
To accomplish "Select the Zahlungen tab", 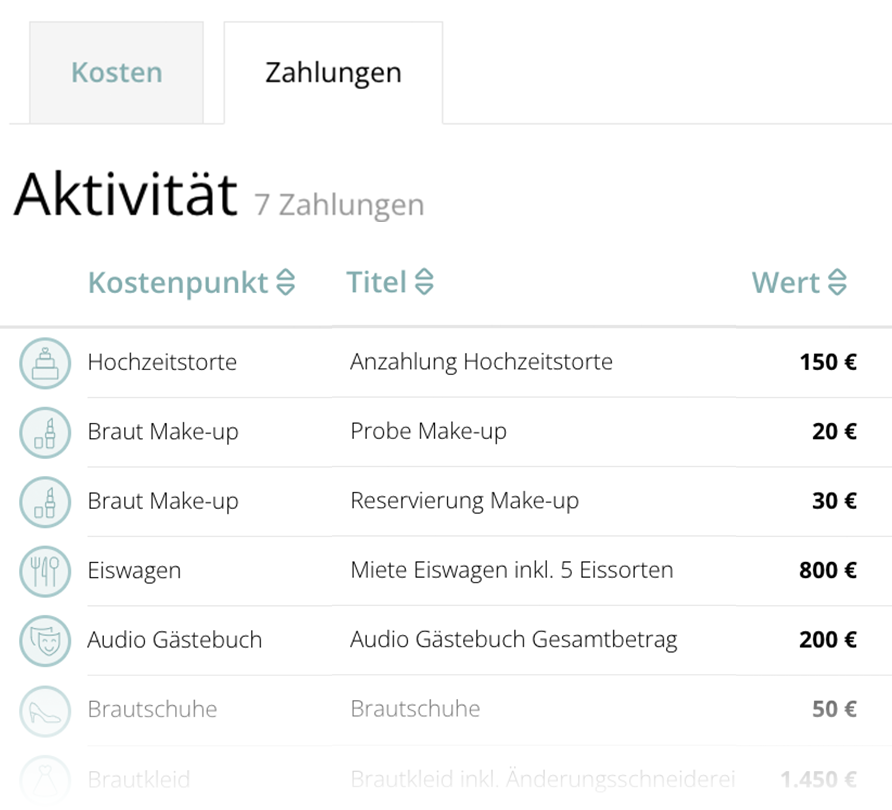I will click(333, 73).
